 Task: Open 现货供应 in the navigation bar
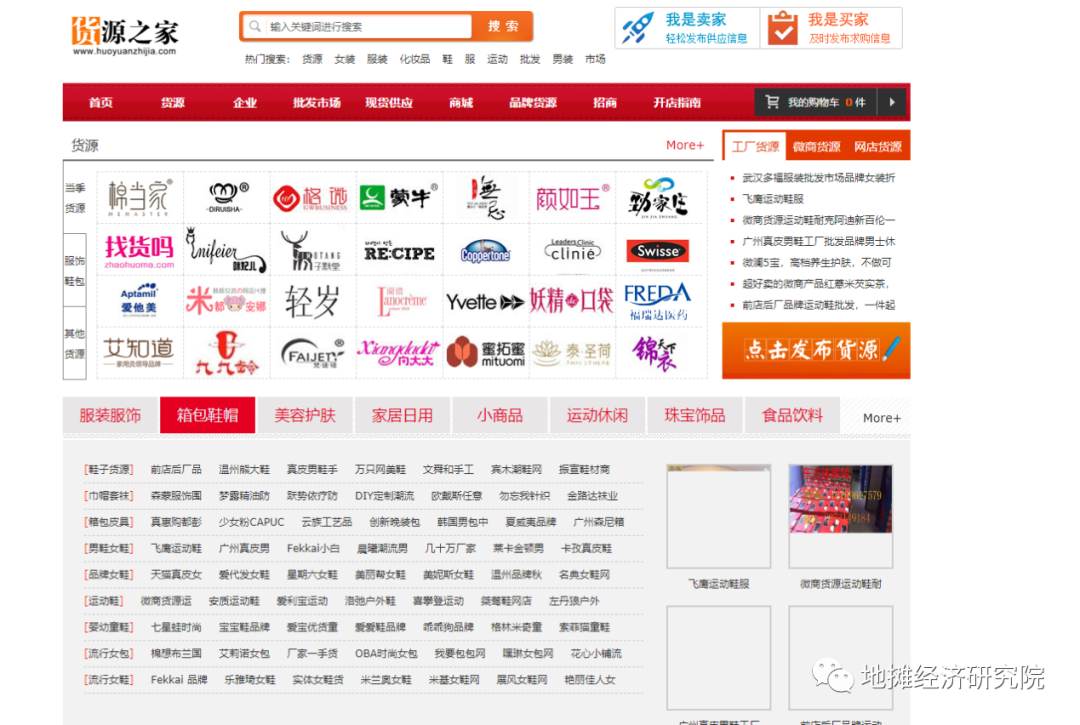click(x=389, y=103)
